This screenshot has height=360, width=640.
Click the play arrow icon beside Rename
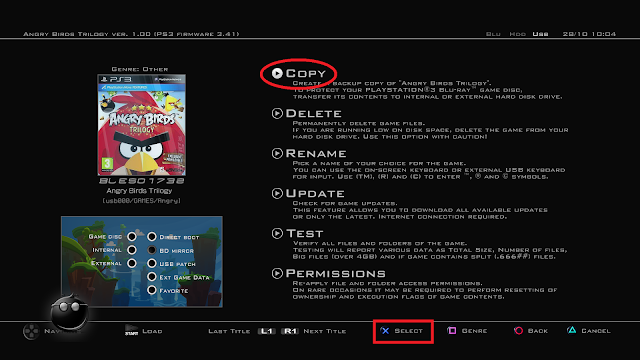277,153
